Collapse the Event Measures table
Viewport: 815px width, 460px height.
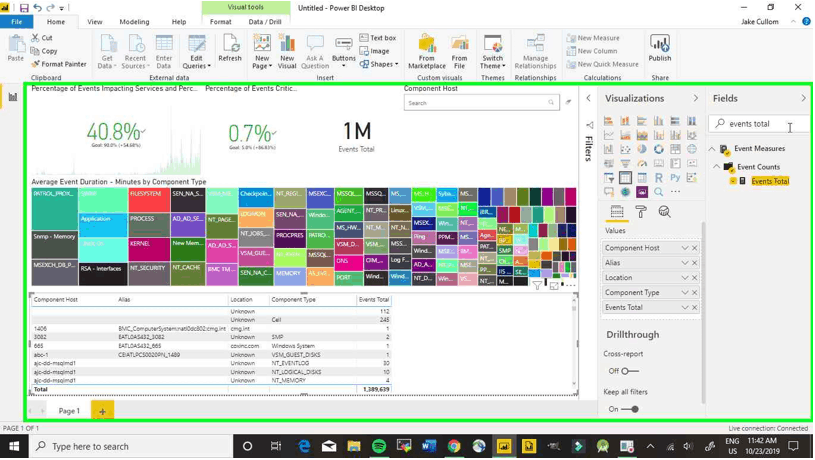[x=712, y=149]
